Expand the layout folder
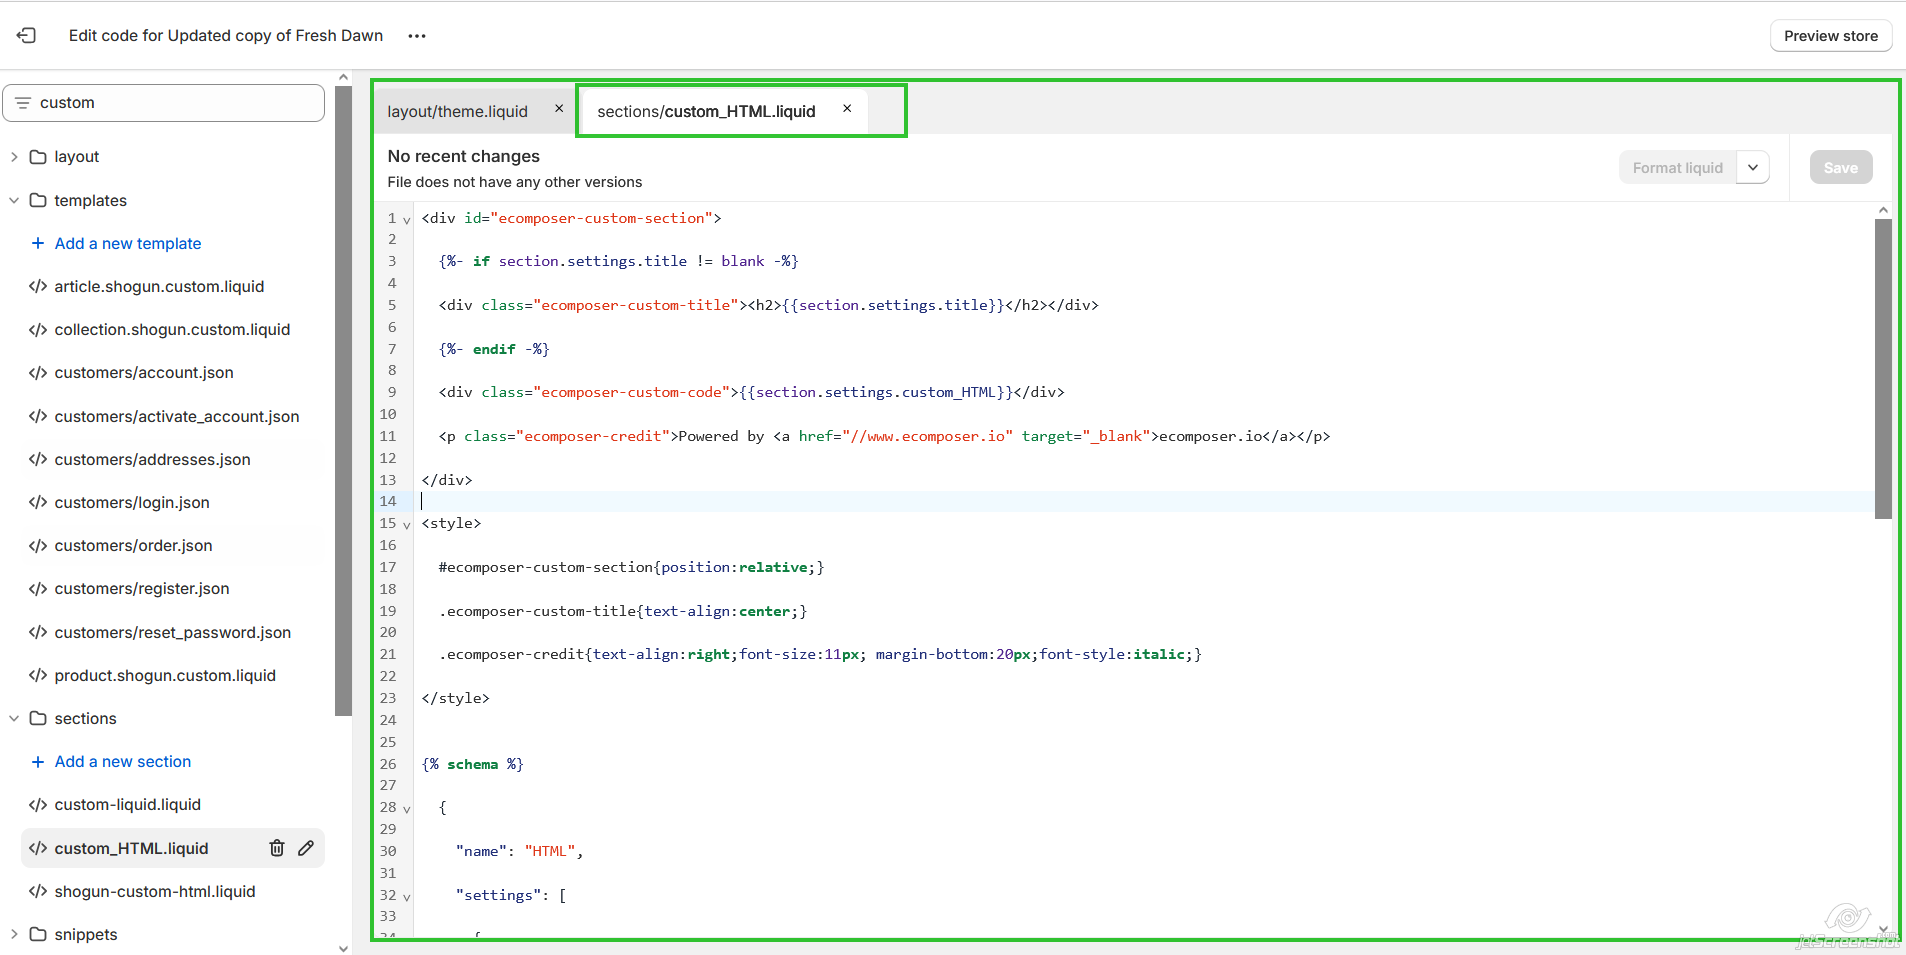Viewport: 1906px width, 955px height. click(14, 157)
